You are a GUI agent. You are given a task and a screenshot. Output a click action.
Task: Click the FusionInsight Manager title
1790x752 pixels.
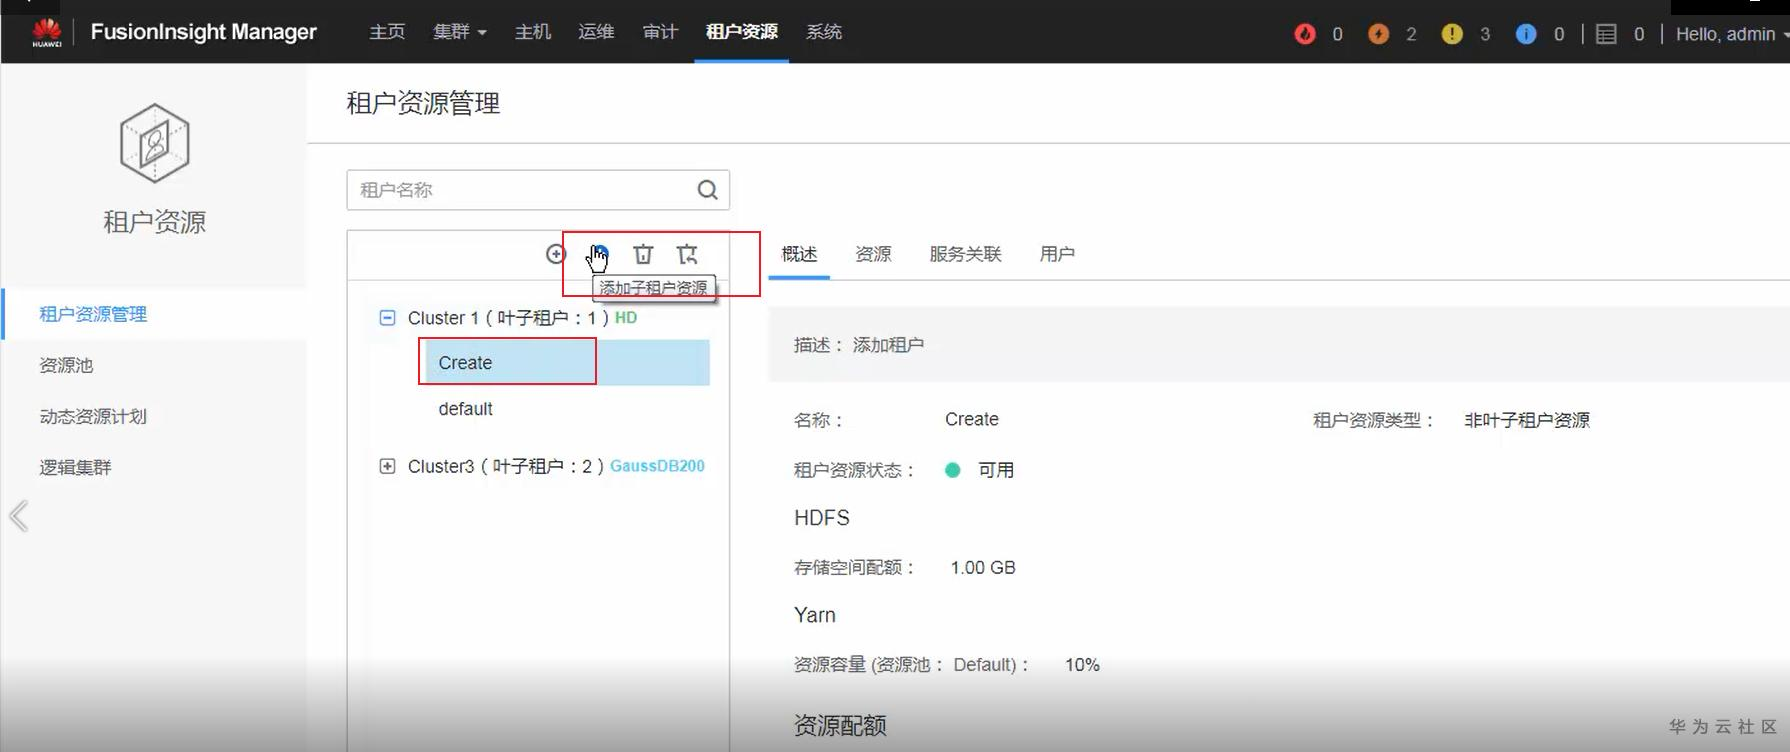click(x=203, y=32)
